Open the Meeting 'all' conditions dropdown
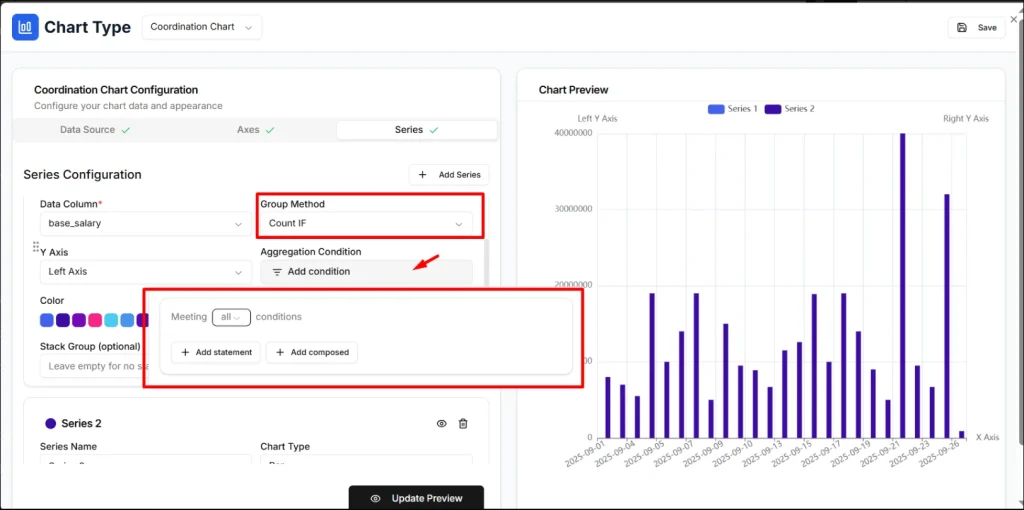Screen dimensions: 1024x510 [x=231, y=317]
